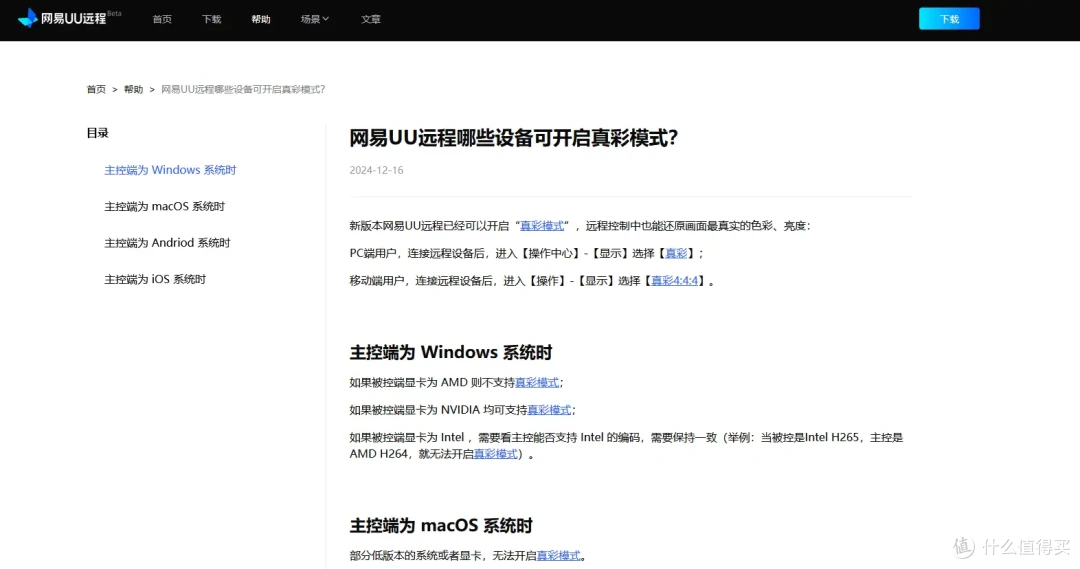Open 真彩模式 link in the AMD line

coord(537,382)
